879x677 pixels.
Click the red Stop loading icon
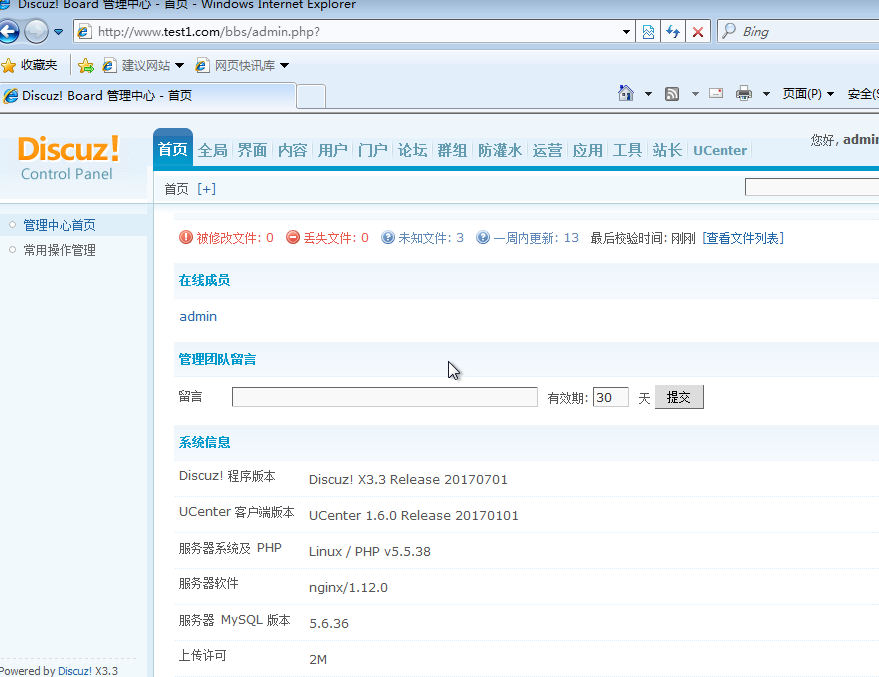(x=698, y=32)
